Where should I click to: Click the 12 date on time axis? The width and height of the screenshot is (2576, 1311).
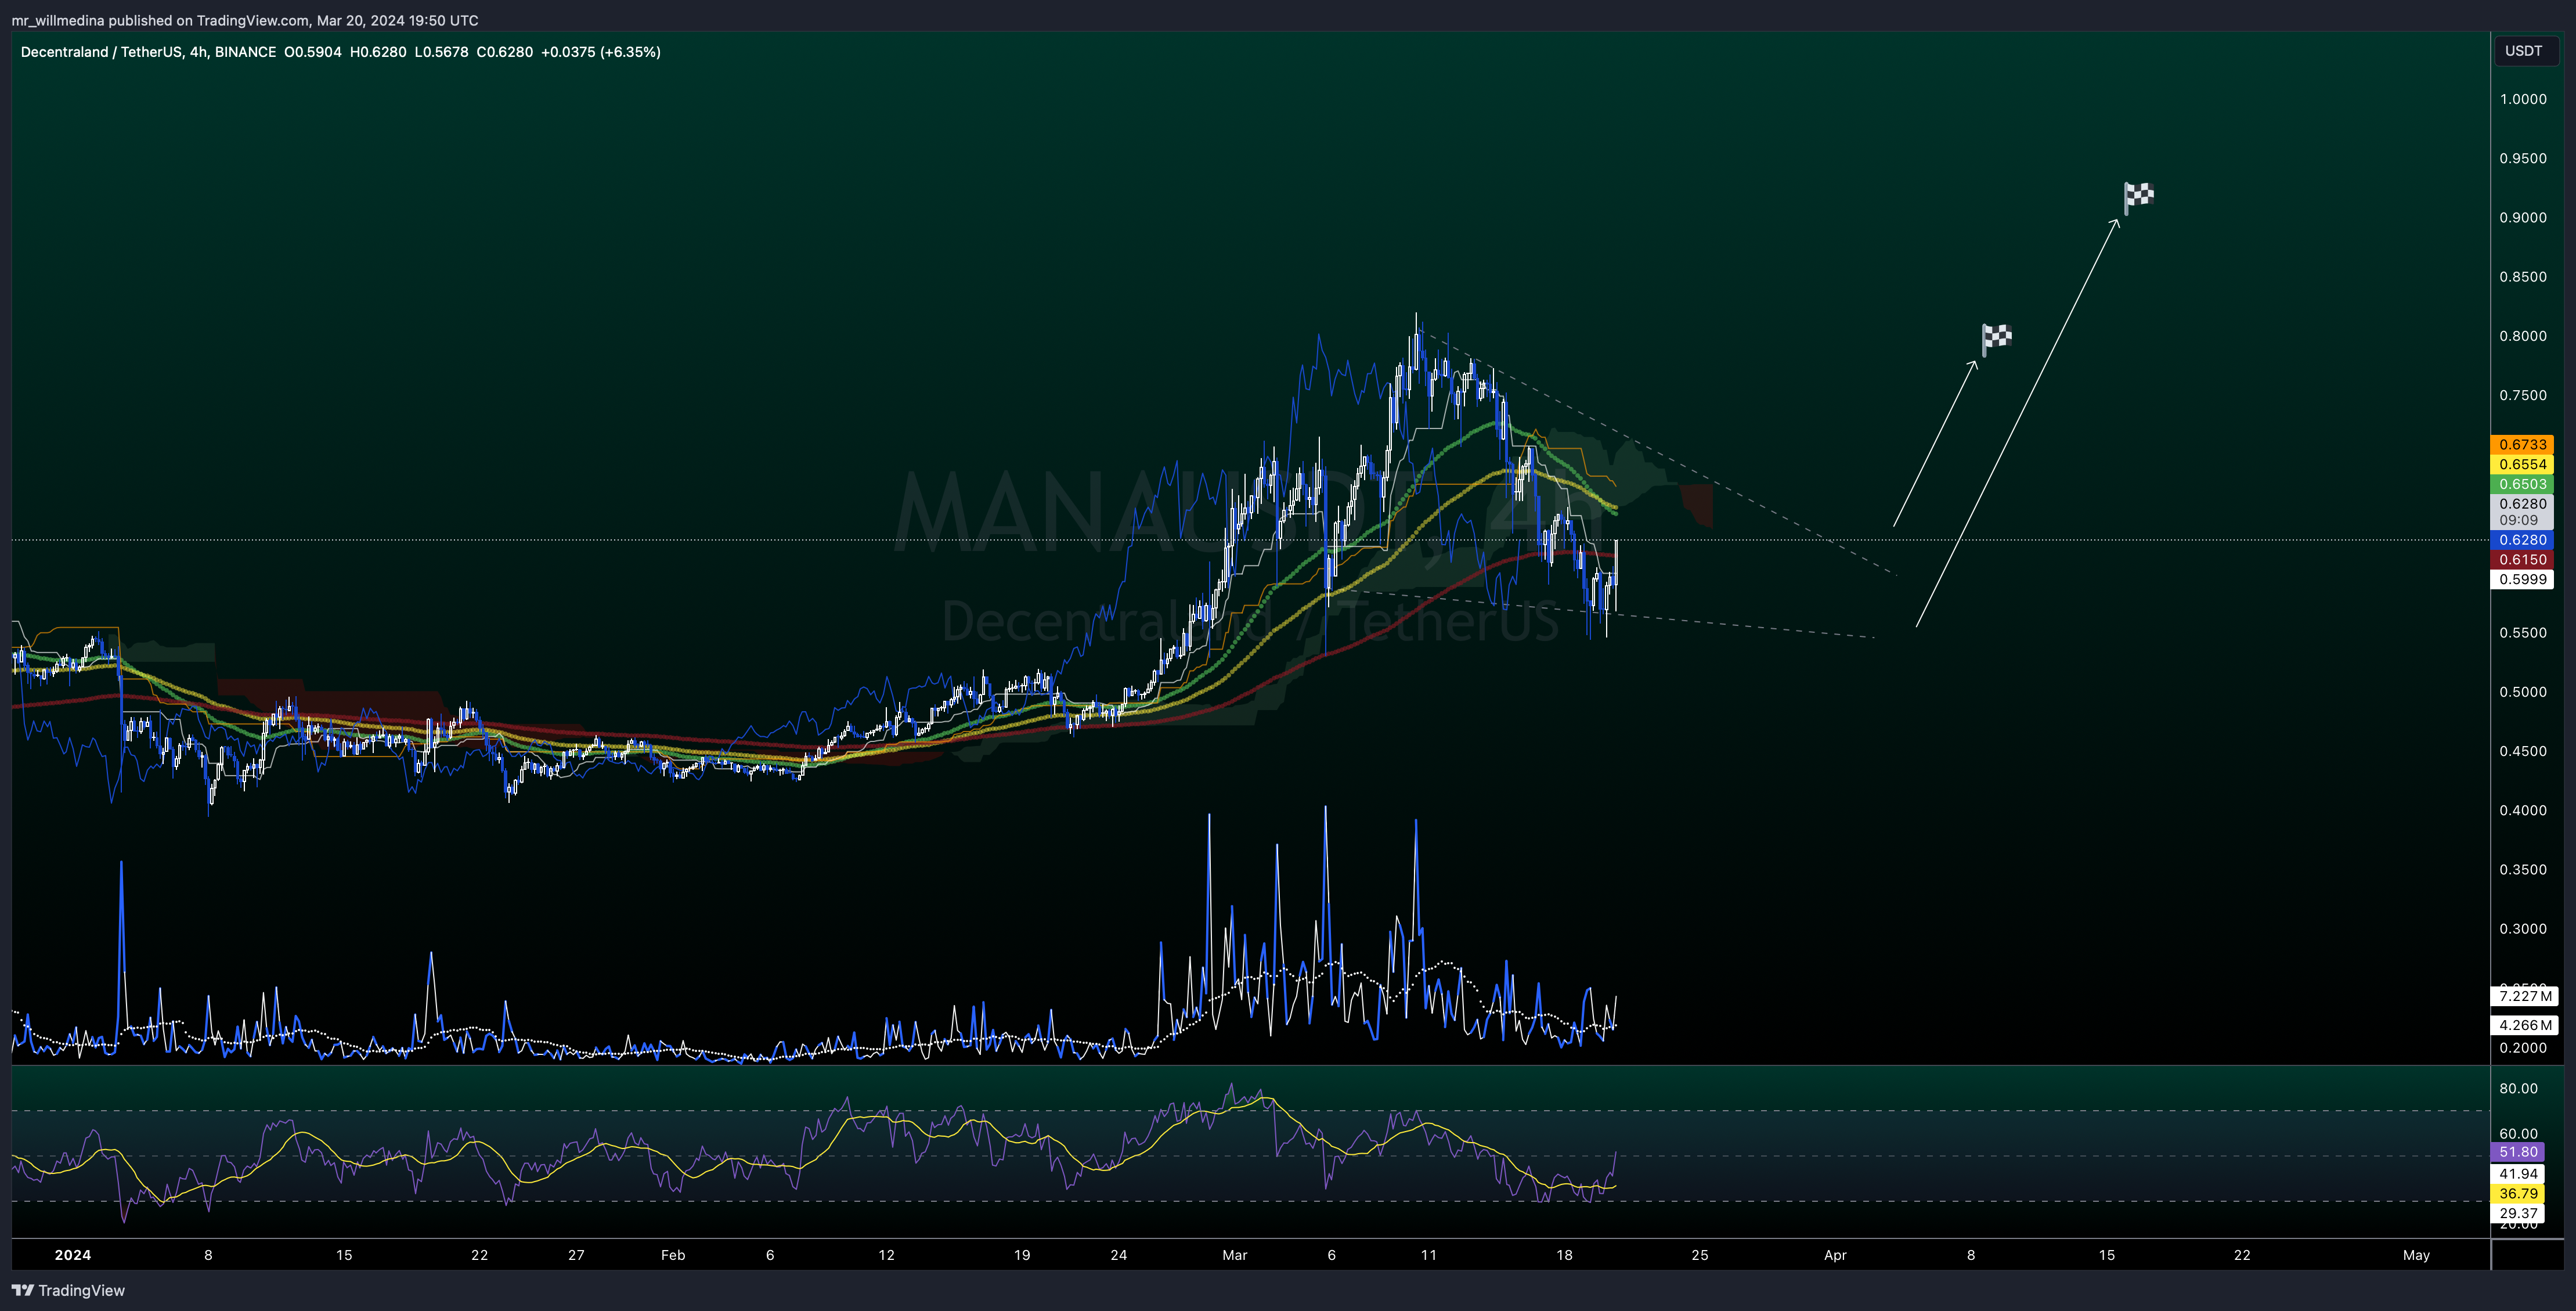tap(886, 1255)
